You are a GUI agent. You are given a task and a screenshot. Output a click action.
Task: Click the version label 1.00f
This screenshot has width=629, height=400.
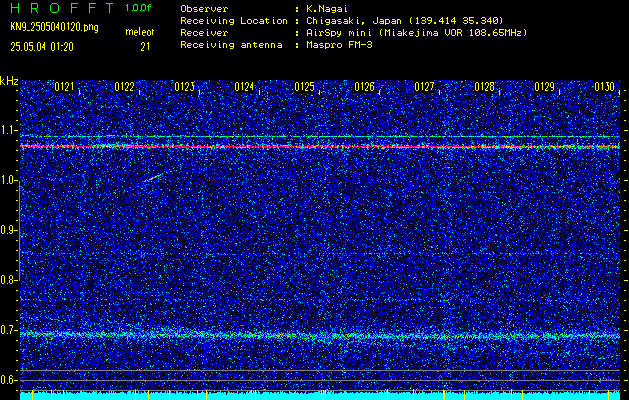point(138,8)
